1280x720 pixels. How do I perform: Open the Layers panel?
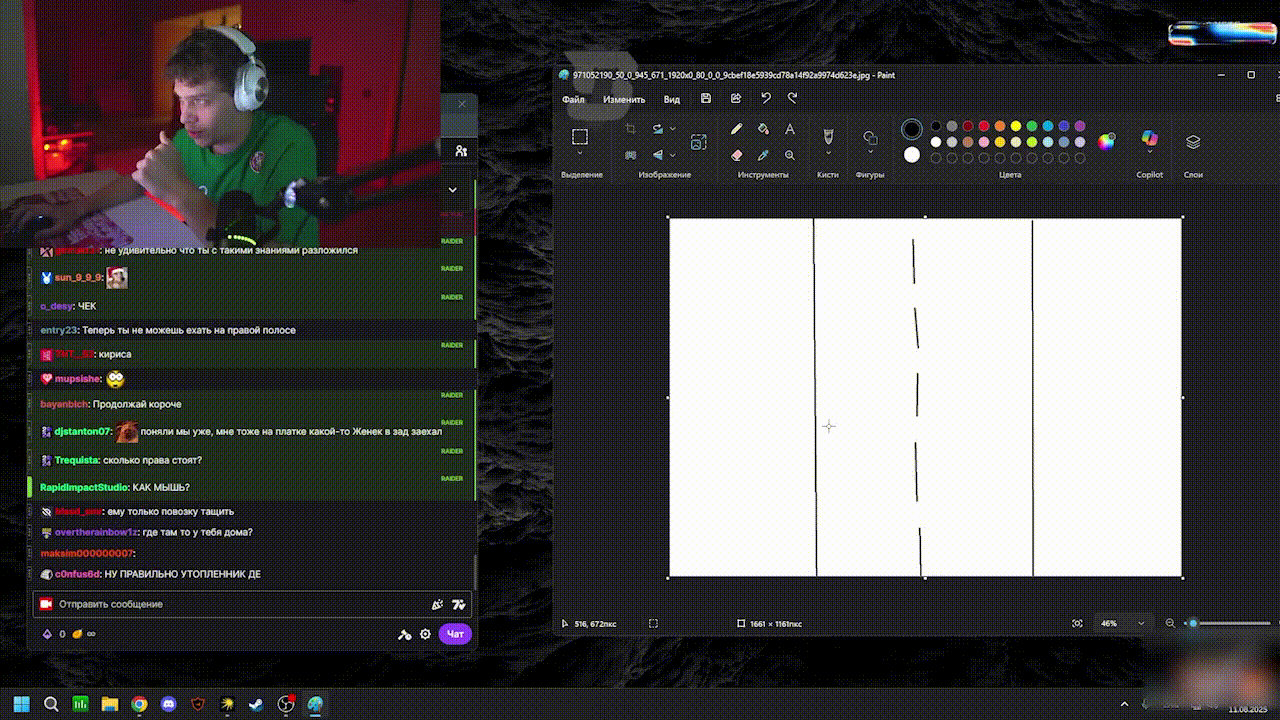tap(1193, 142)
